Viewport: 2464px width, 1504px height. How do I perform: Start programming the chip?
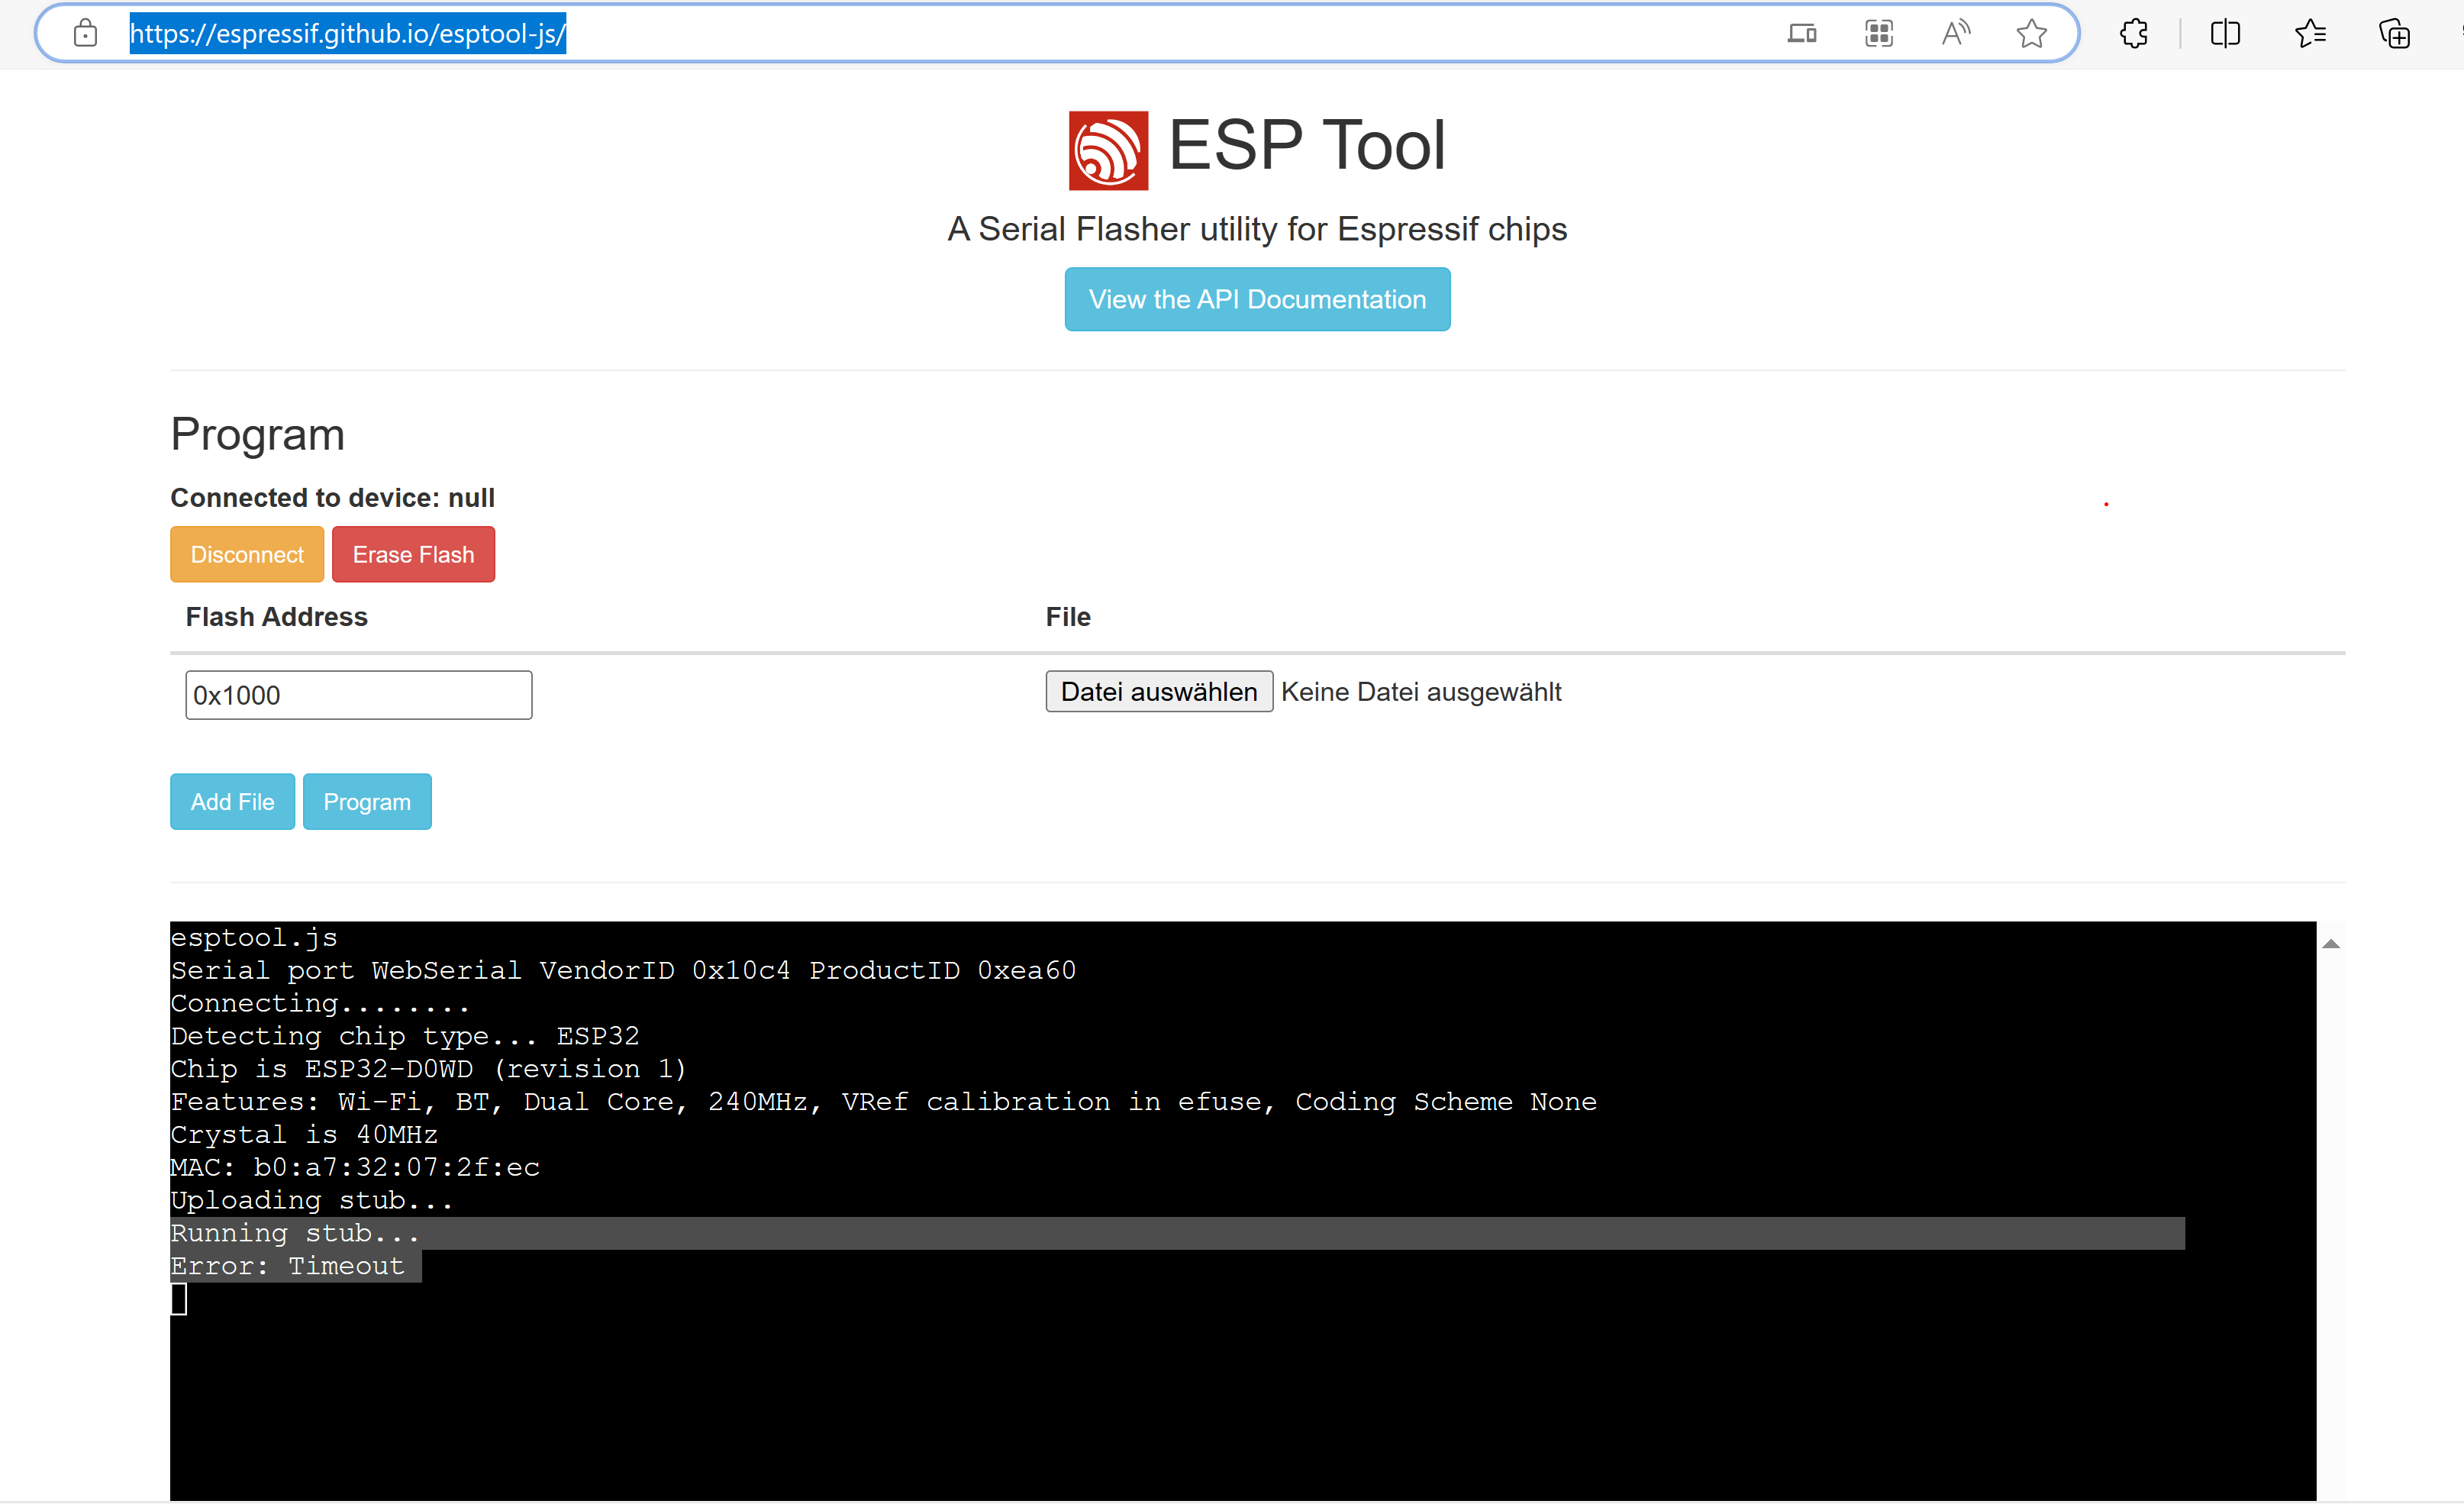367,801
